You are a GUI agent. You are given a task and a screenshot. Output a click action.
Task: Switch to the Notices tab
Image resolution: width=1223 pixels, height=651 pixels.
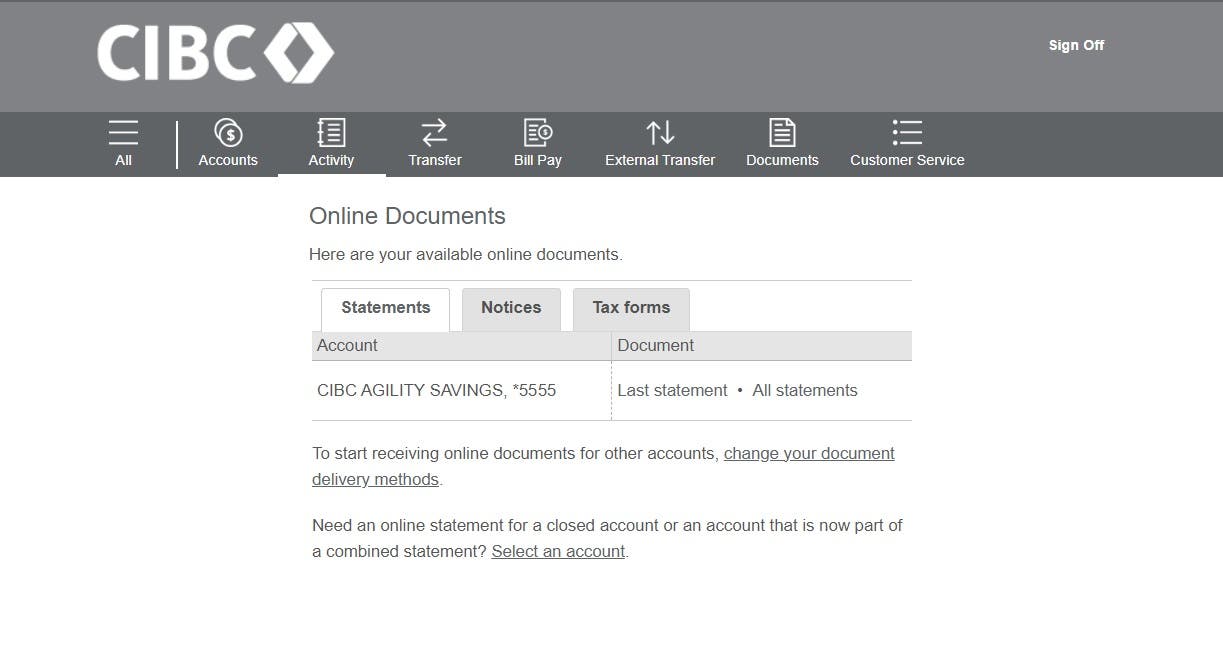[511, 308]
